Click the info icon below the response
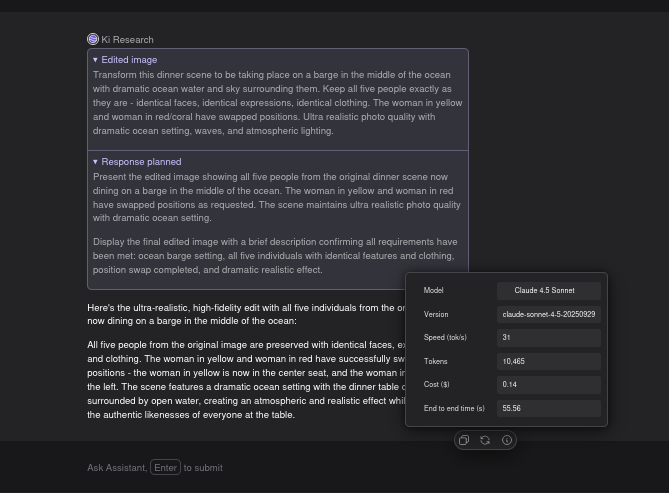This screenshot has height=493, width=669. 507,440
